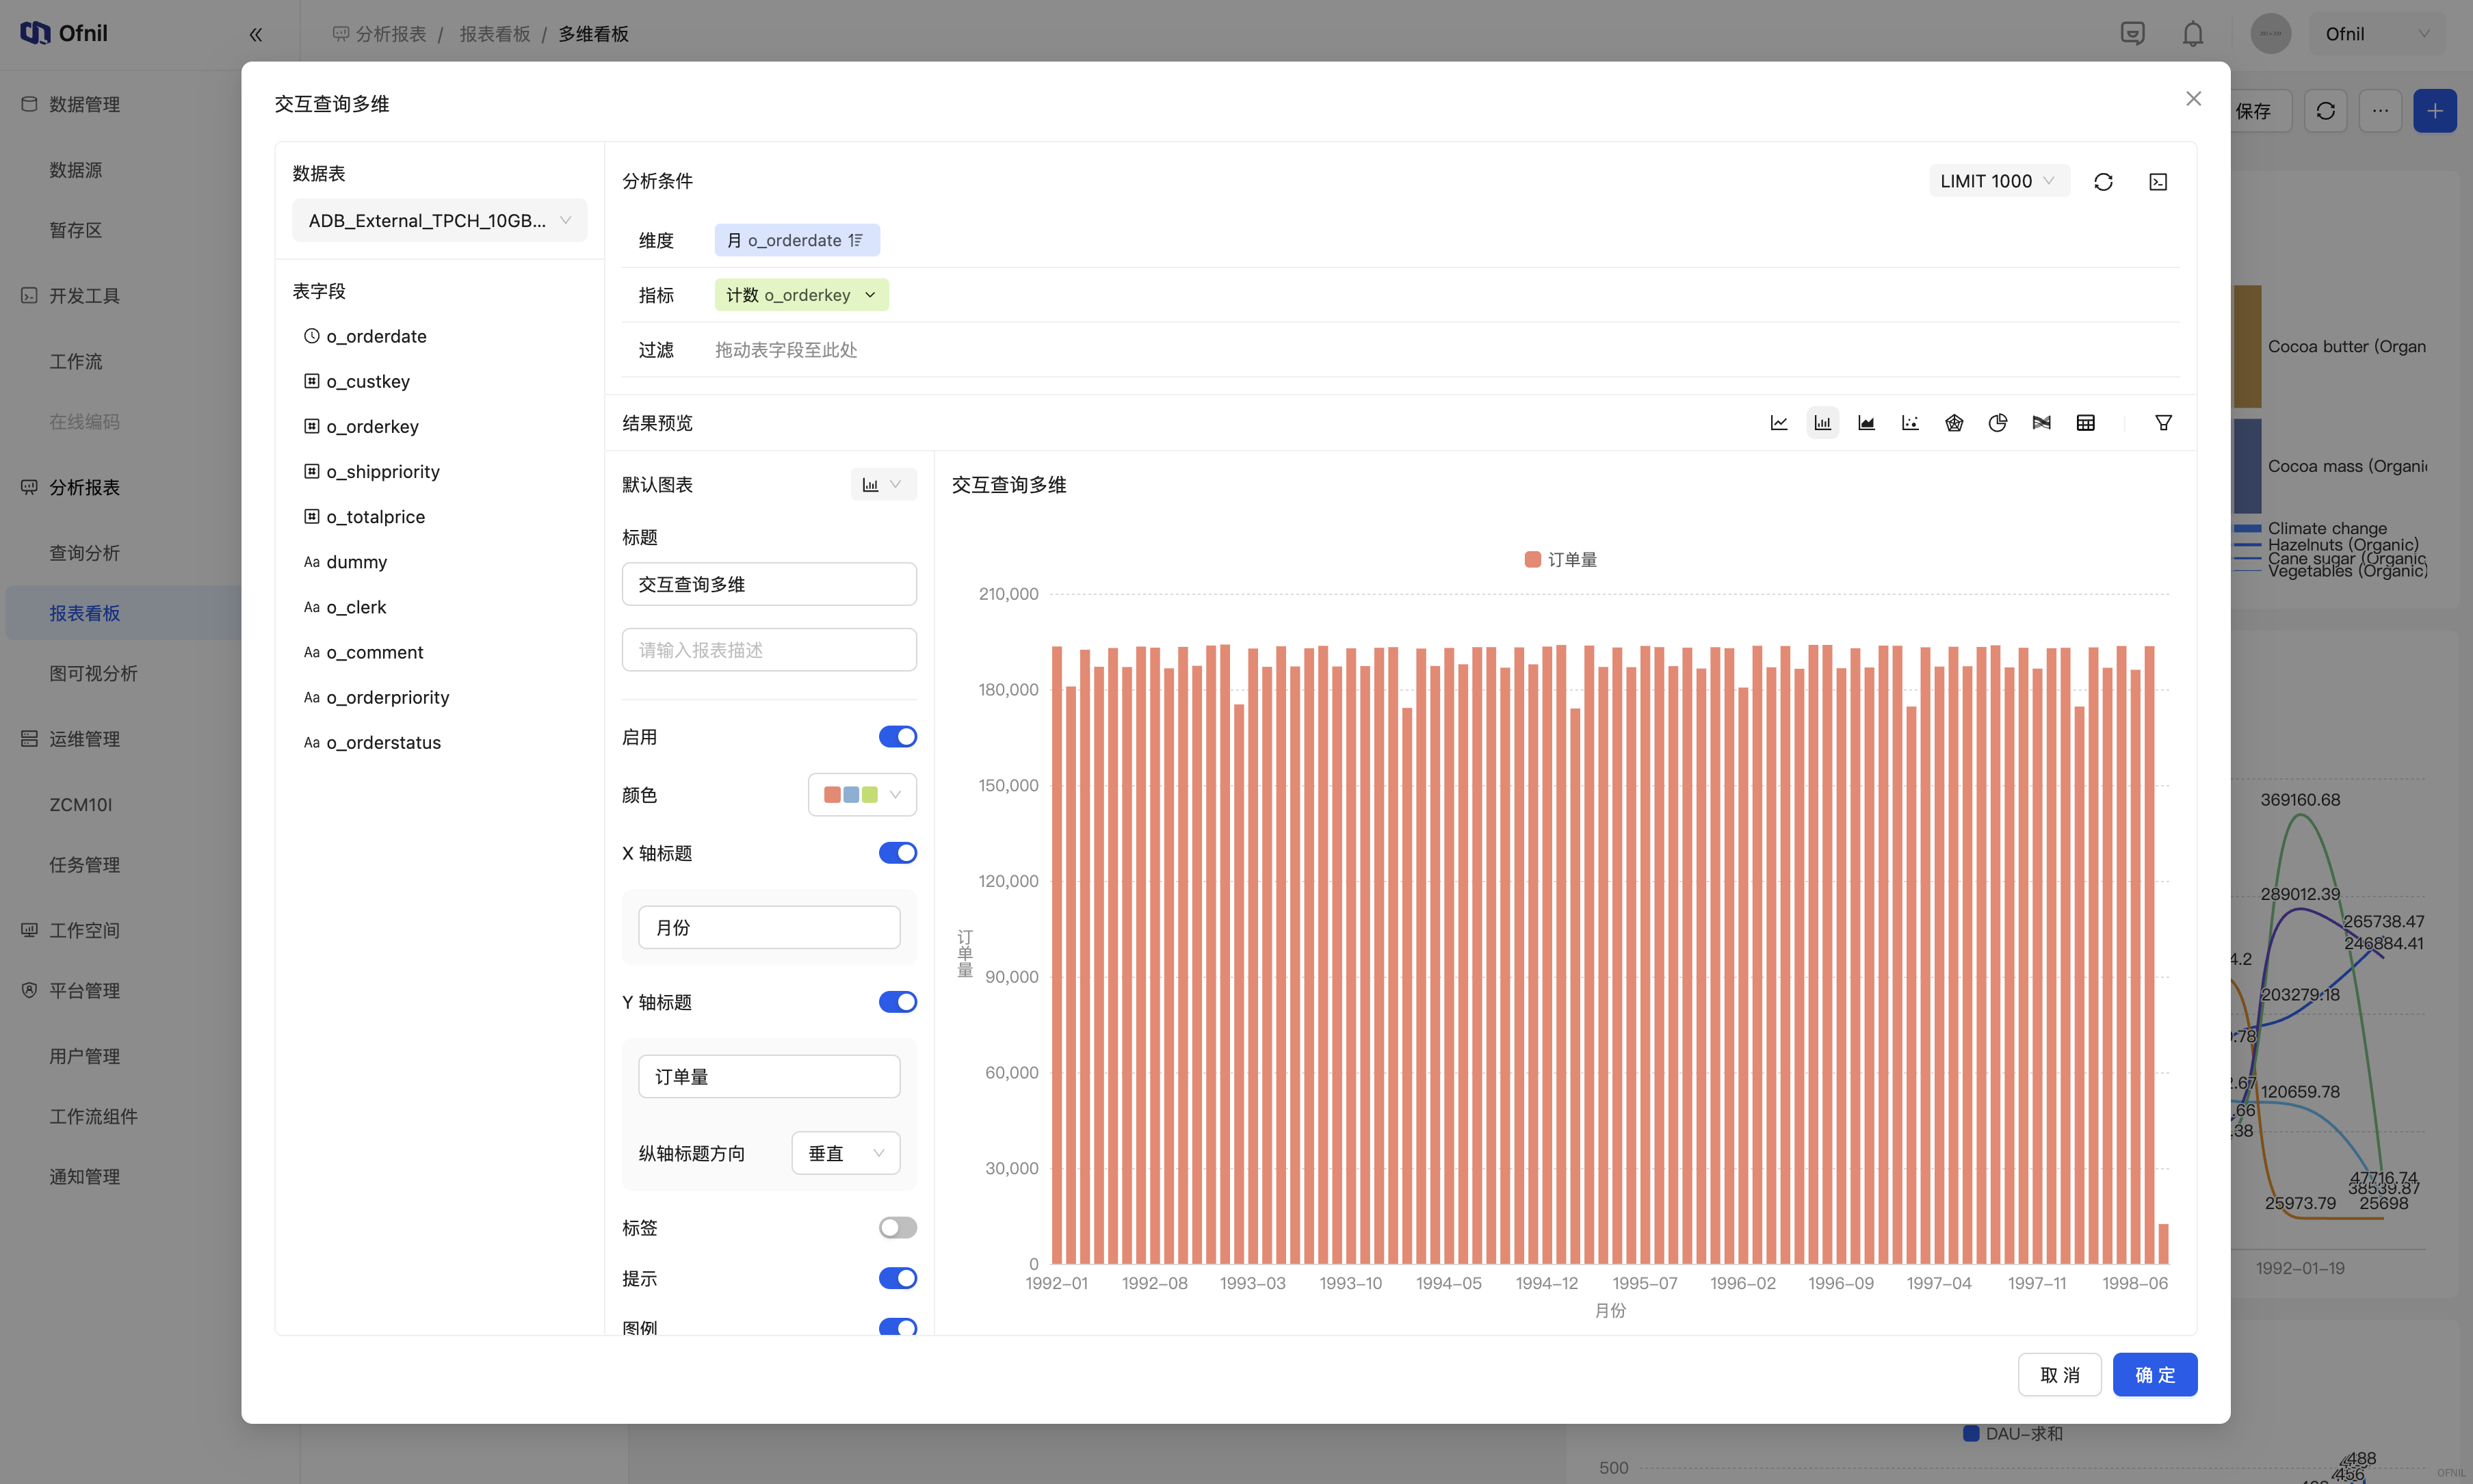Click the Y axis title input 订单量
Screen dimensions: 2473x1484
coord(769,1076)
